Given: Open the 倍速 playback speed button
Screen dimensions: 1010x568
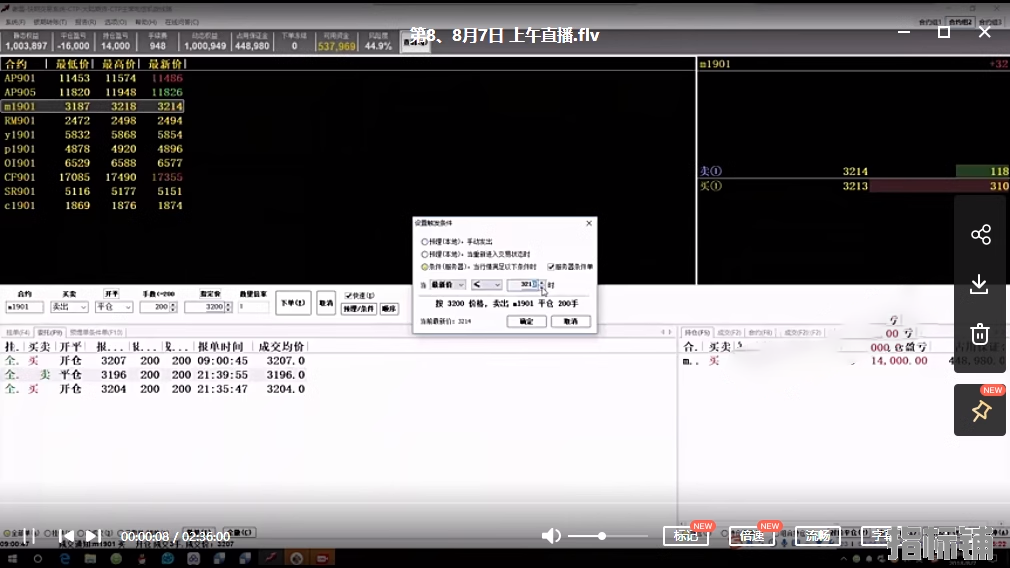Looking at the screenshot, I should pos(752,536).
